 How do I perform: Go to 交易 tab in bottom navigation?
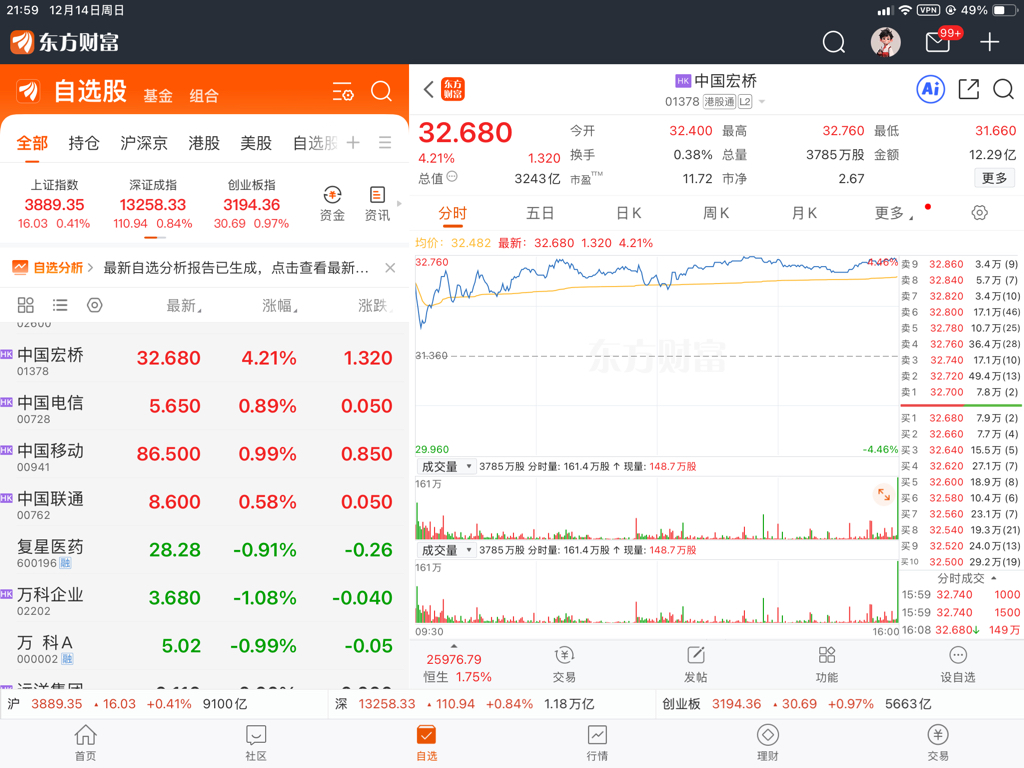coord(938,743)
